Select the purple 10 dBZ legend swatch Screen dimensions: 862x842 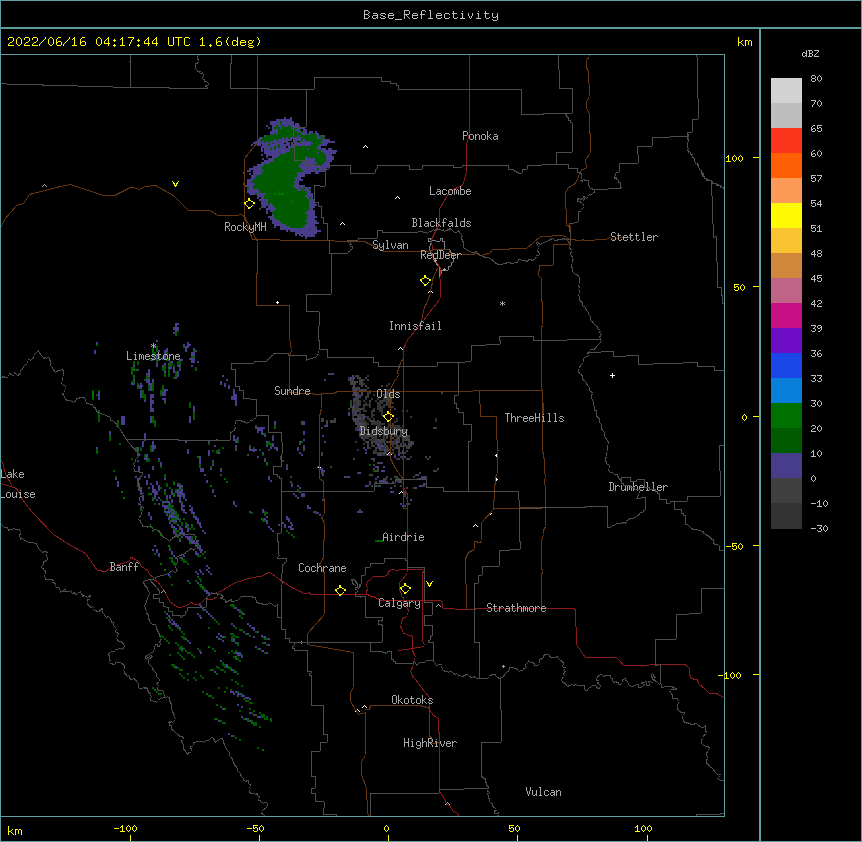(x=786, y=466)
